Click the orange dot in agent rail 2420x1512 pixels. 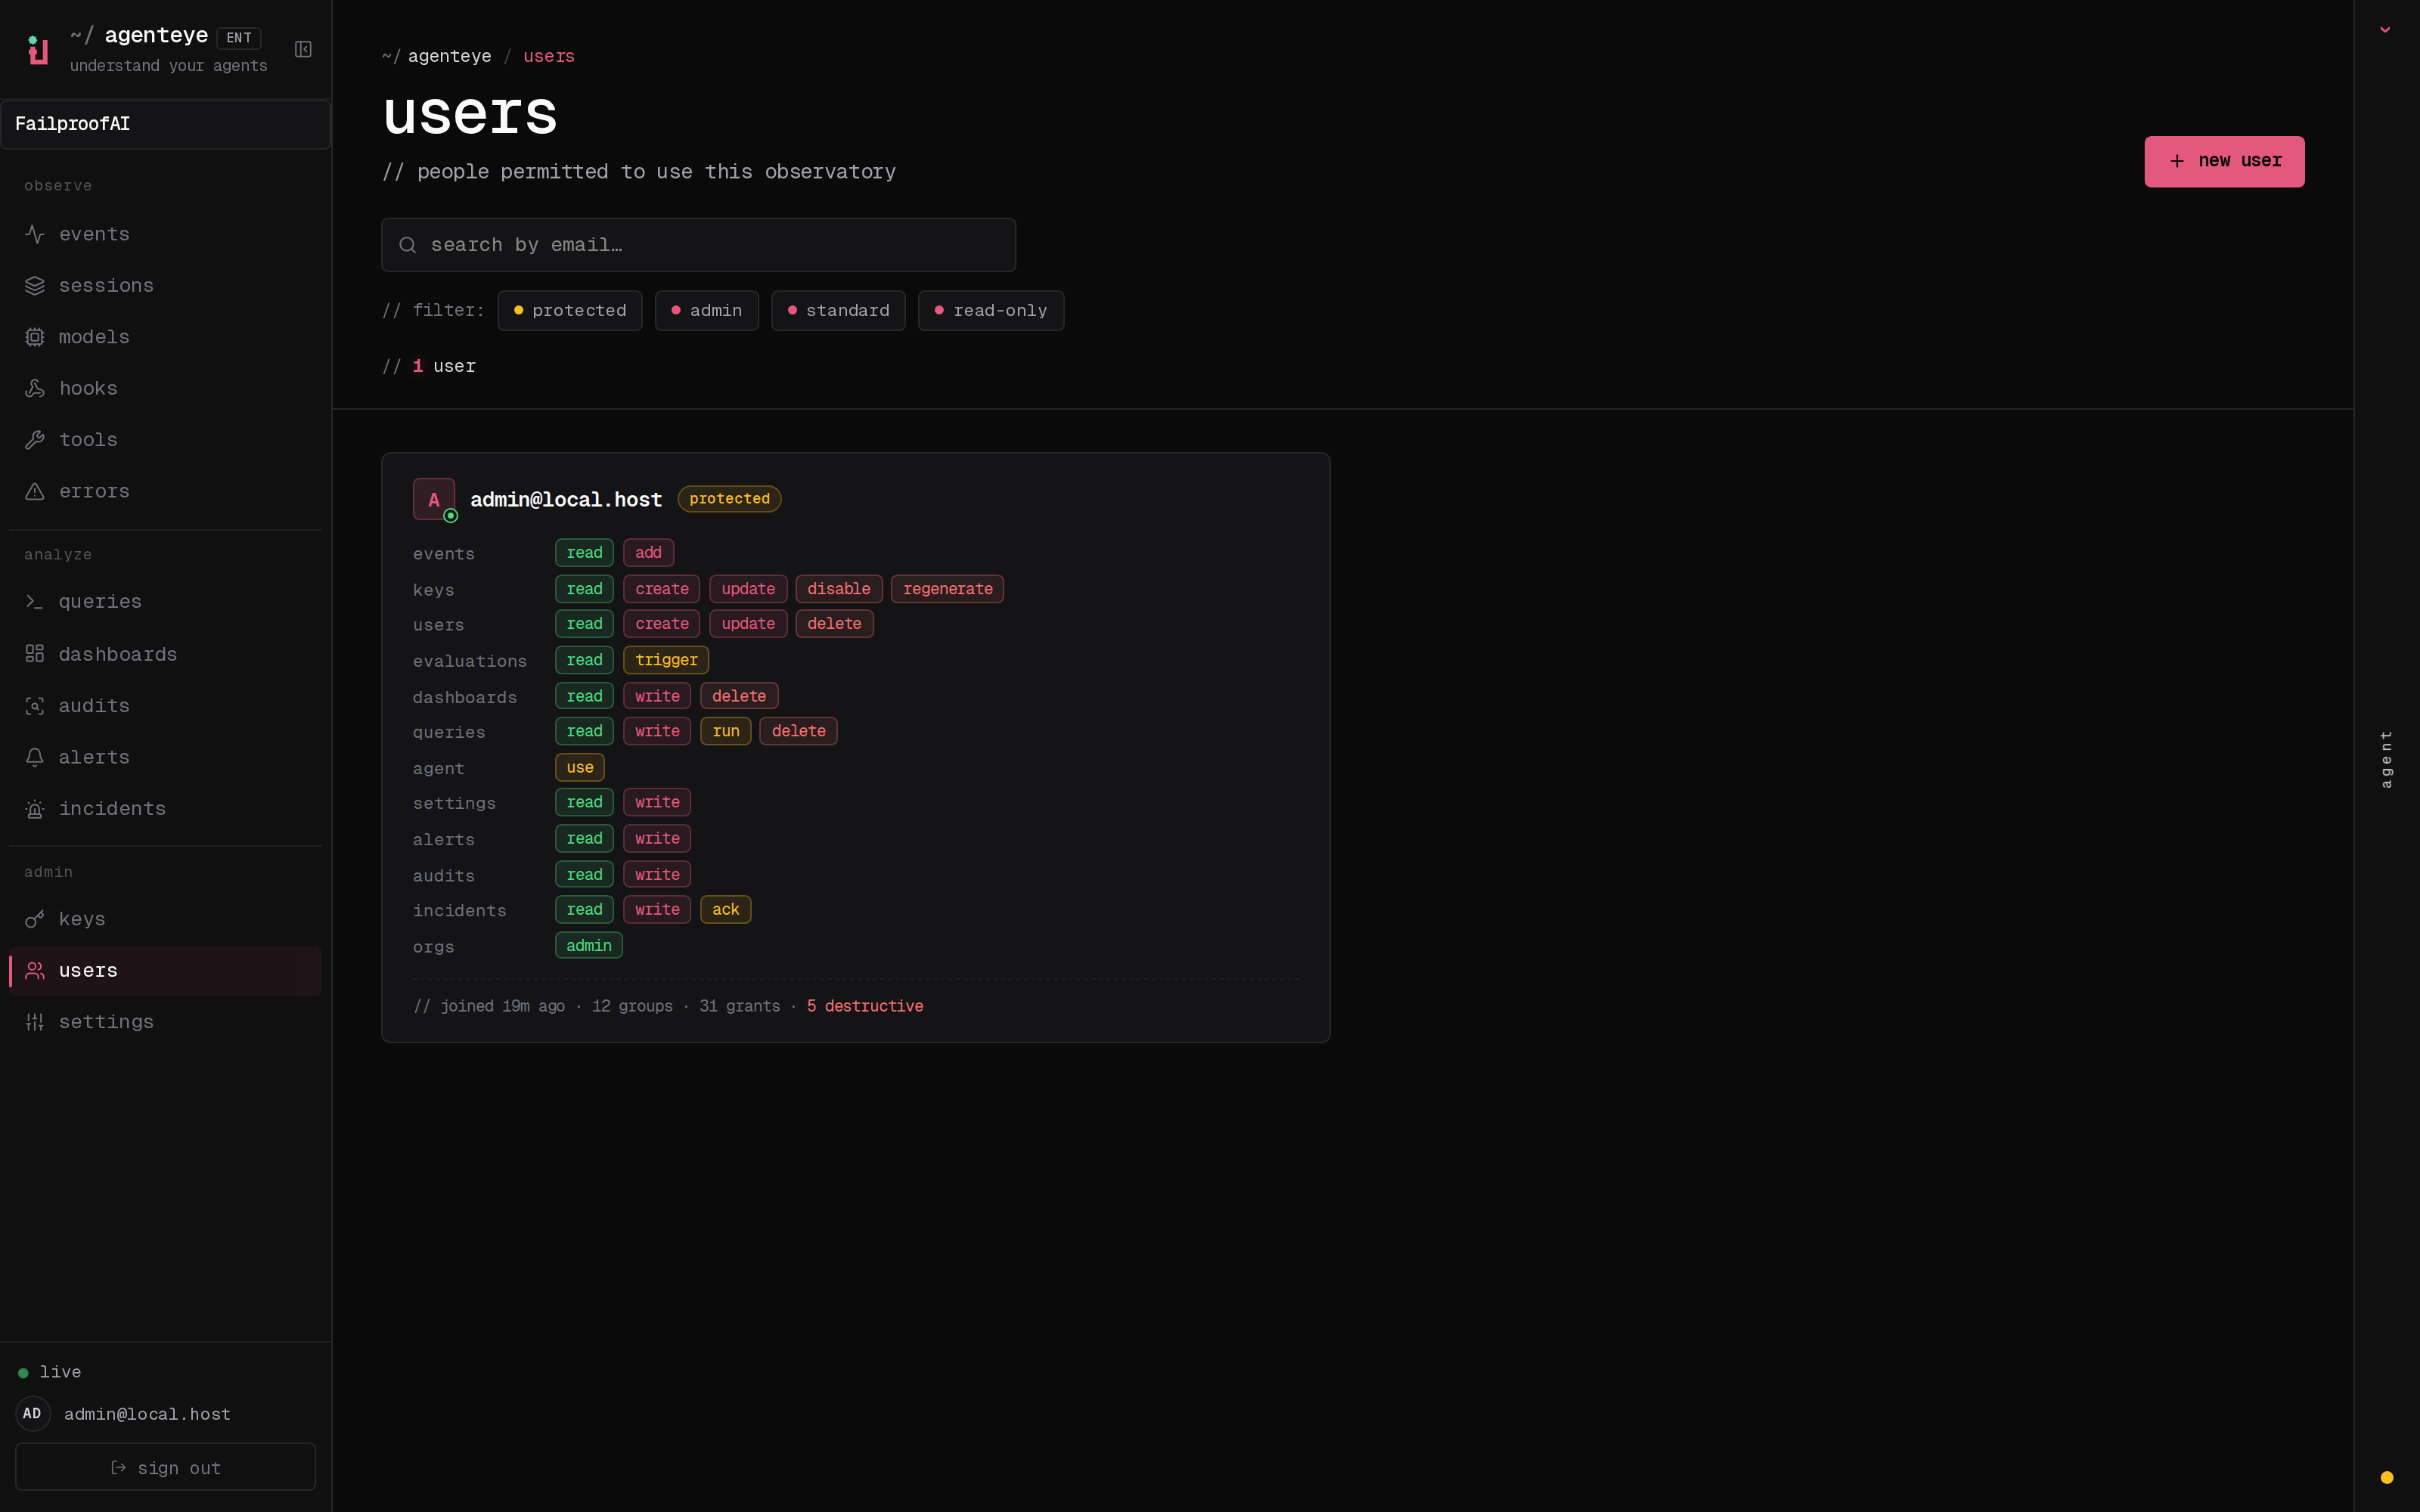tap(2387, 1477)
